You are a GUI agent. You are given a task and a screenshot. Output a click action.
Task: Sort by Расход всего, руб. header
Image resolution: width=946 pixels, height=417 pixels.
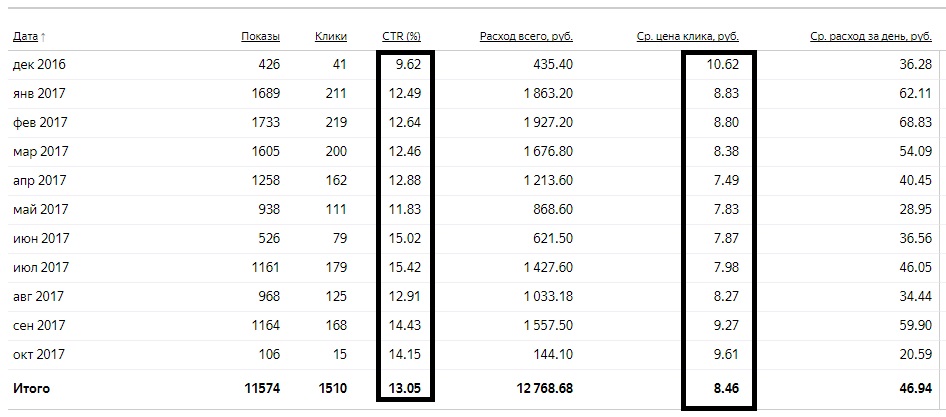(x=526, y=36)
